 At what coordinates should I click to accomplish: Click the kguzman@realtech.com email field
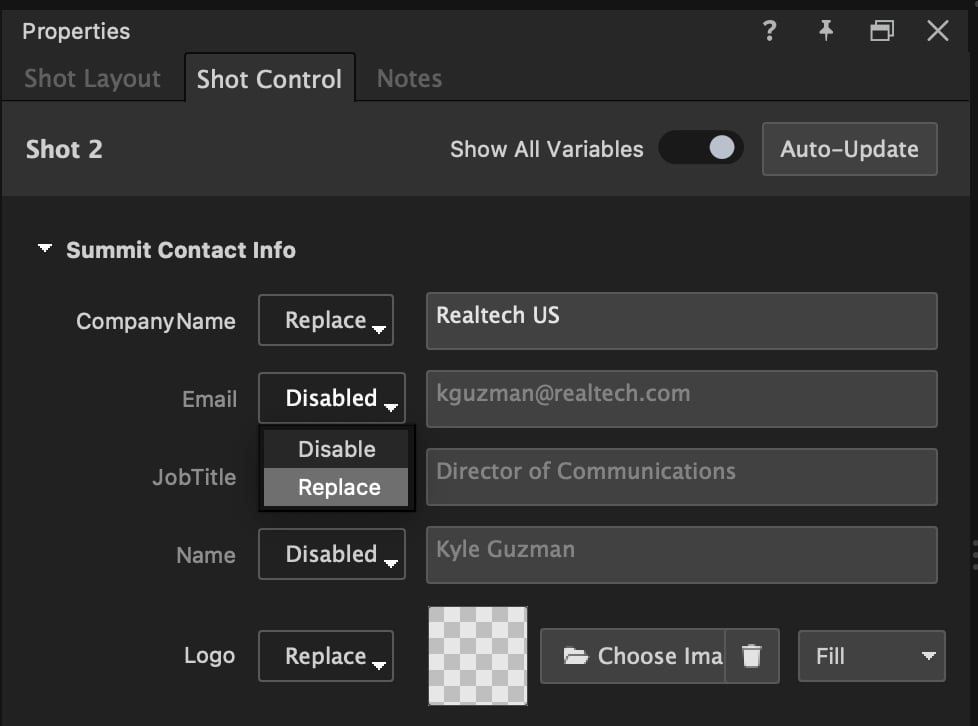[x=682, y=399]
